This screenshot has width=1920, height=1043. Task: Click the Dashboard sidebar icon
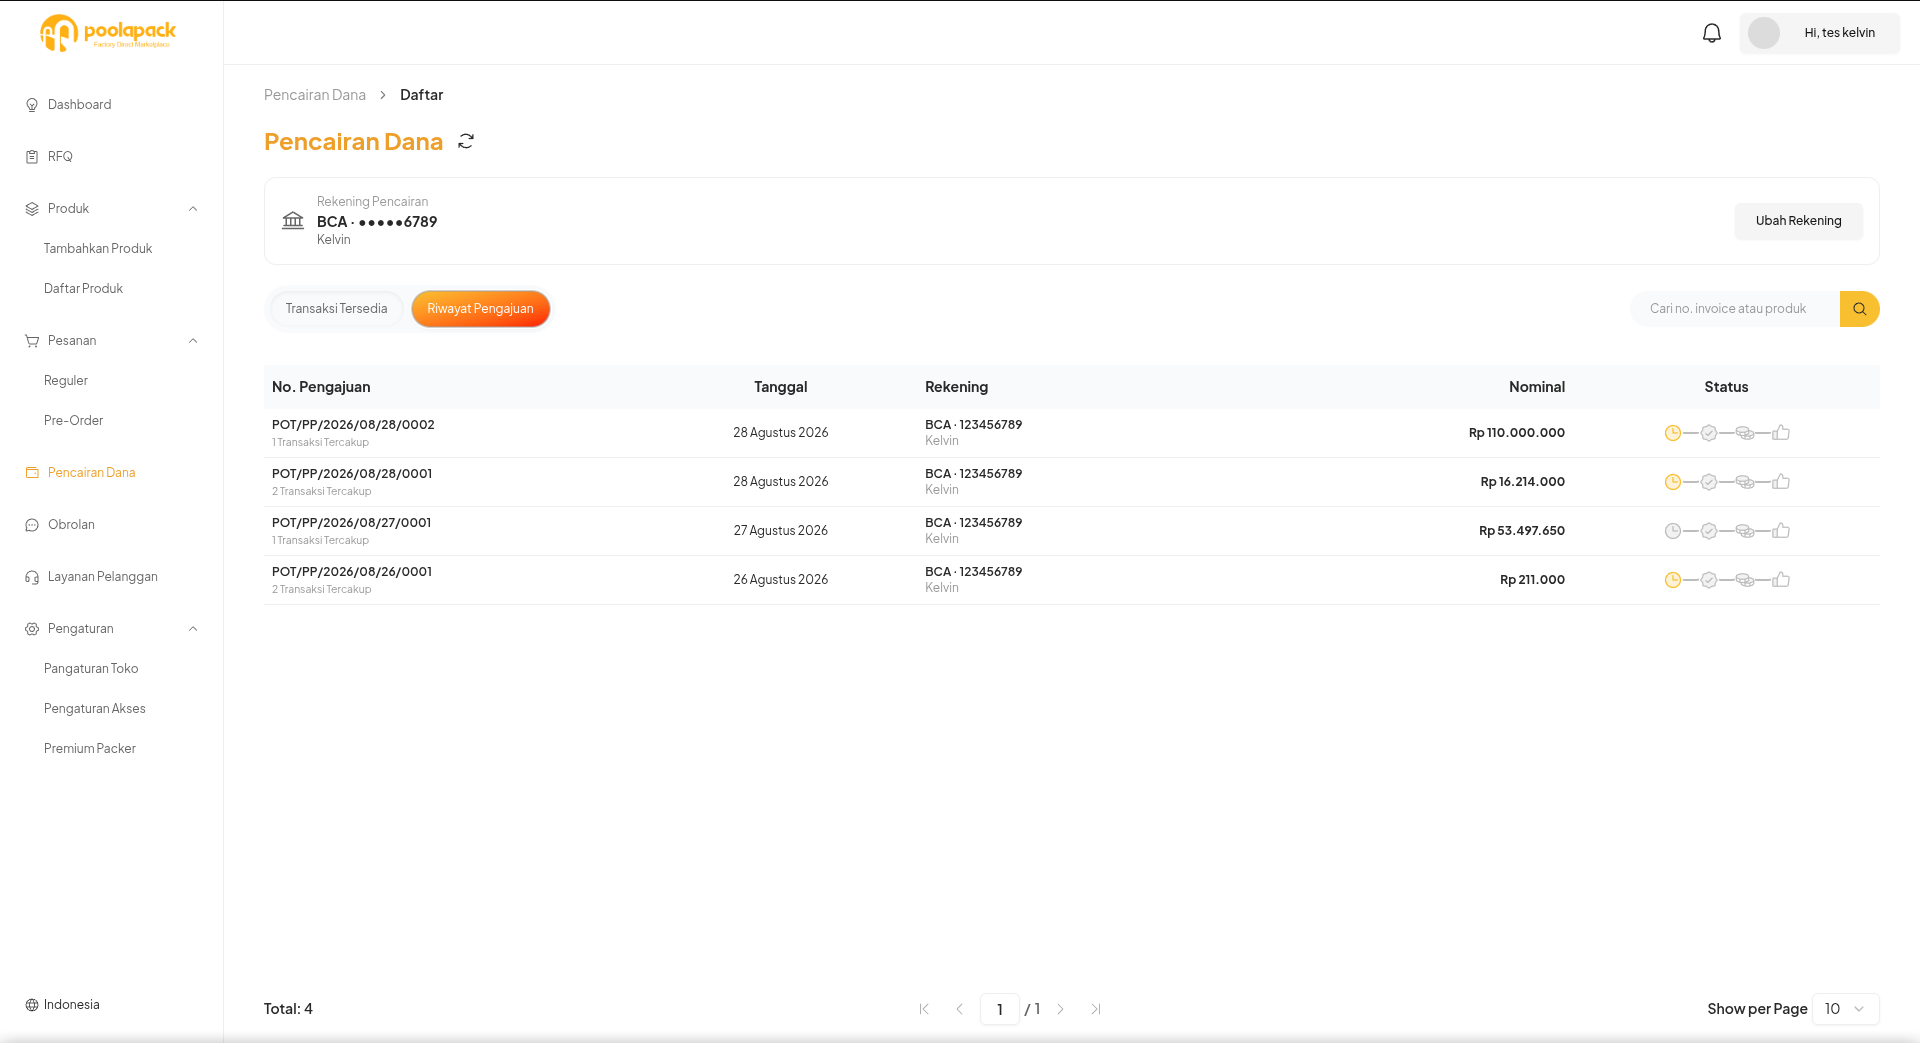coord(32,105)
